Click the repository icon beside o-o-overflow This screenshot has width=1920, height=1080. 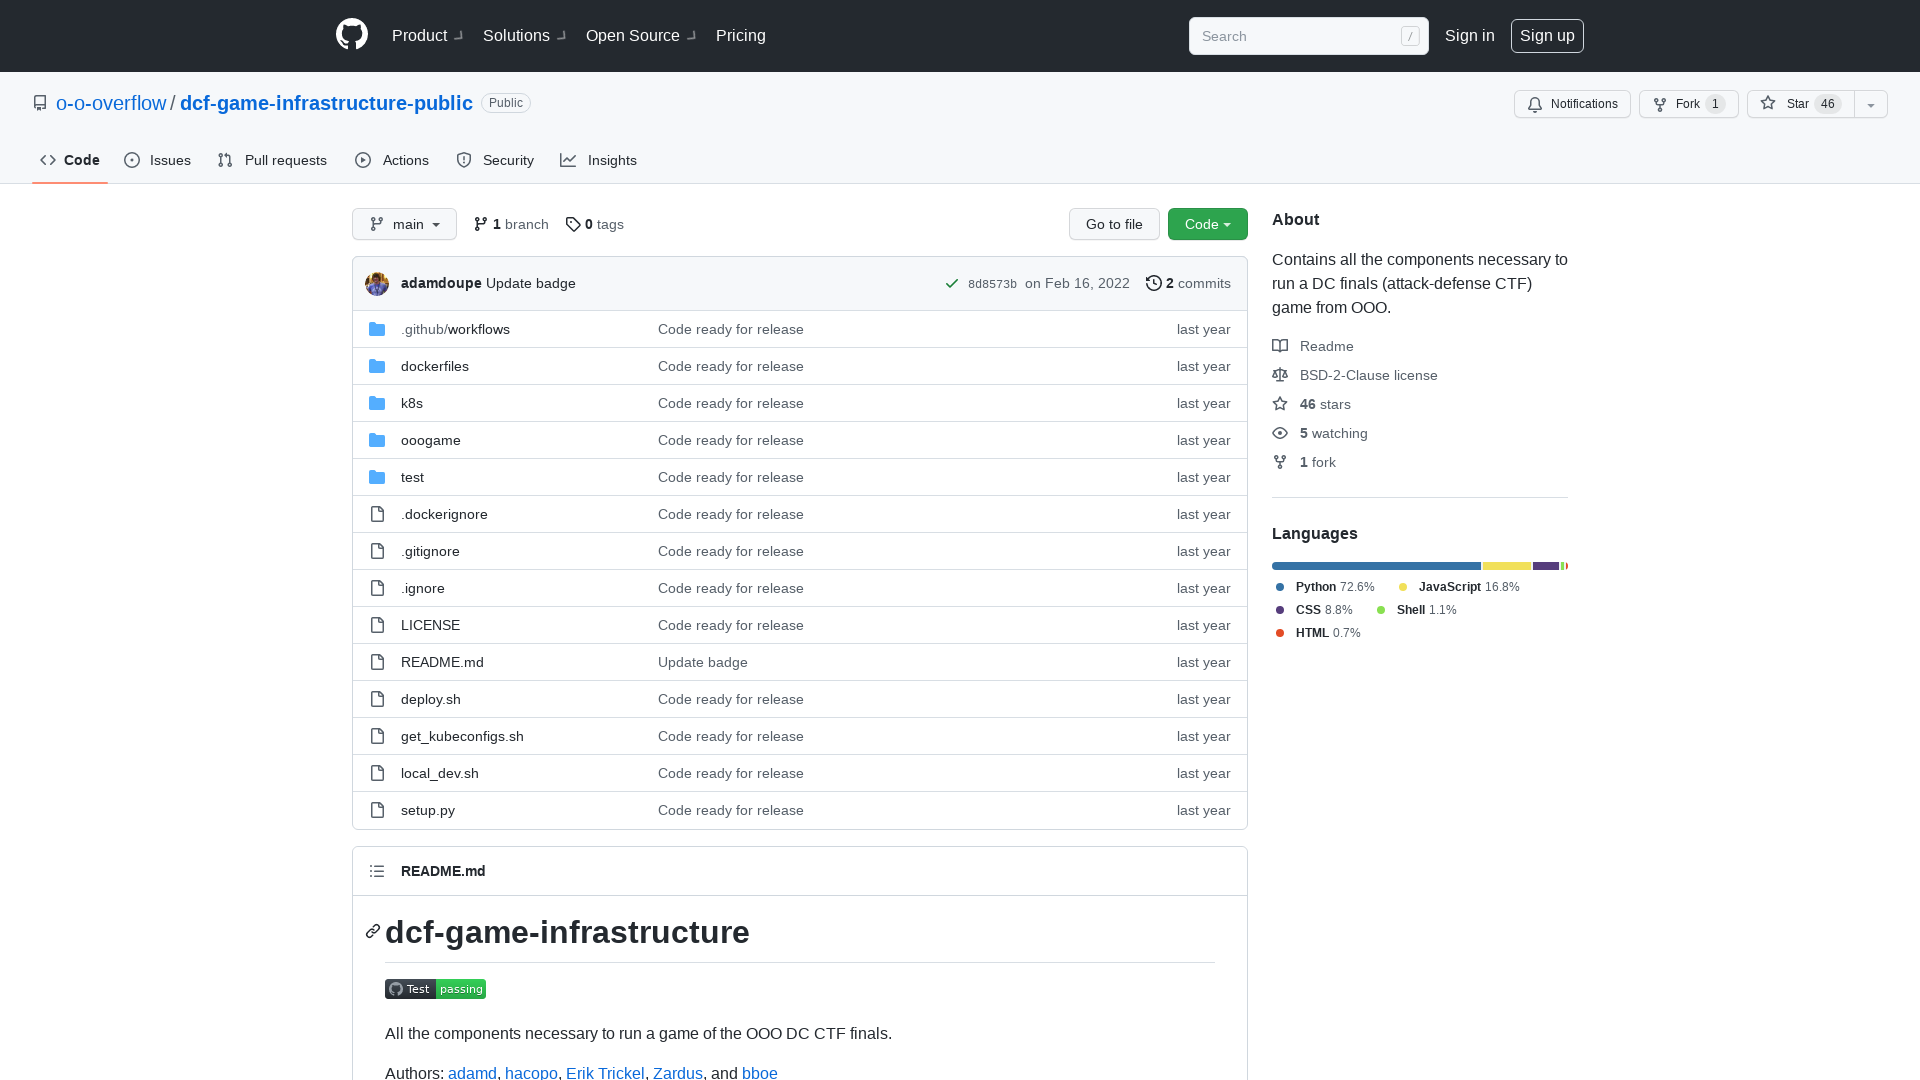click(40, 103)
